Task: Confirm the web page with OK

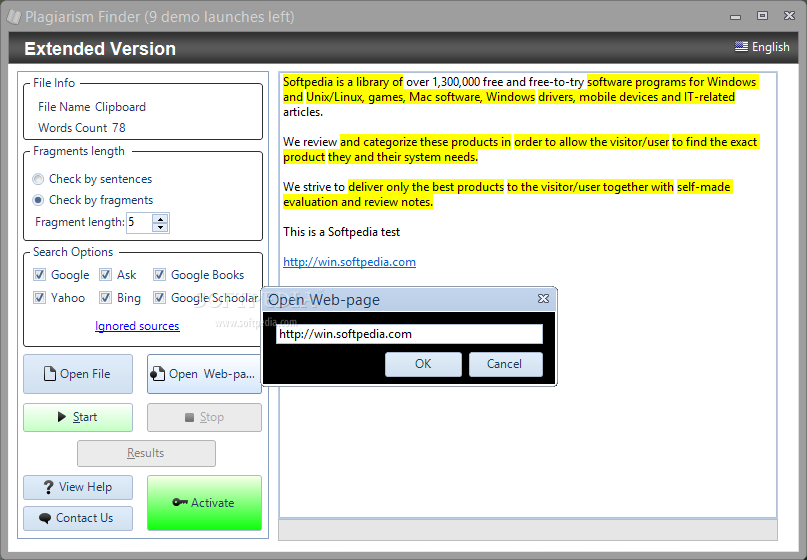Action: tap(423, 364)
